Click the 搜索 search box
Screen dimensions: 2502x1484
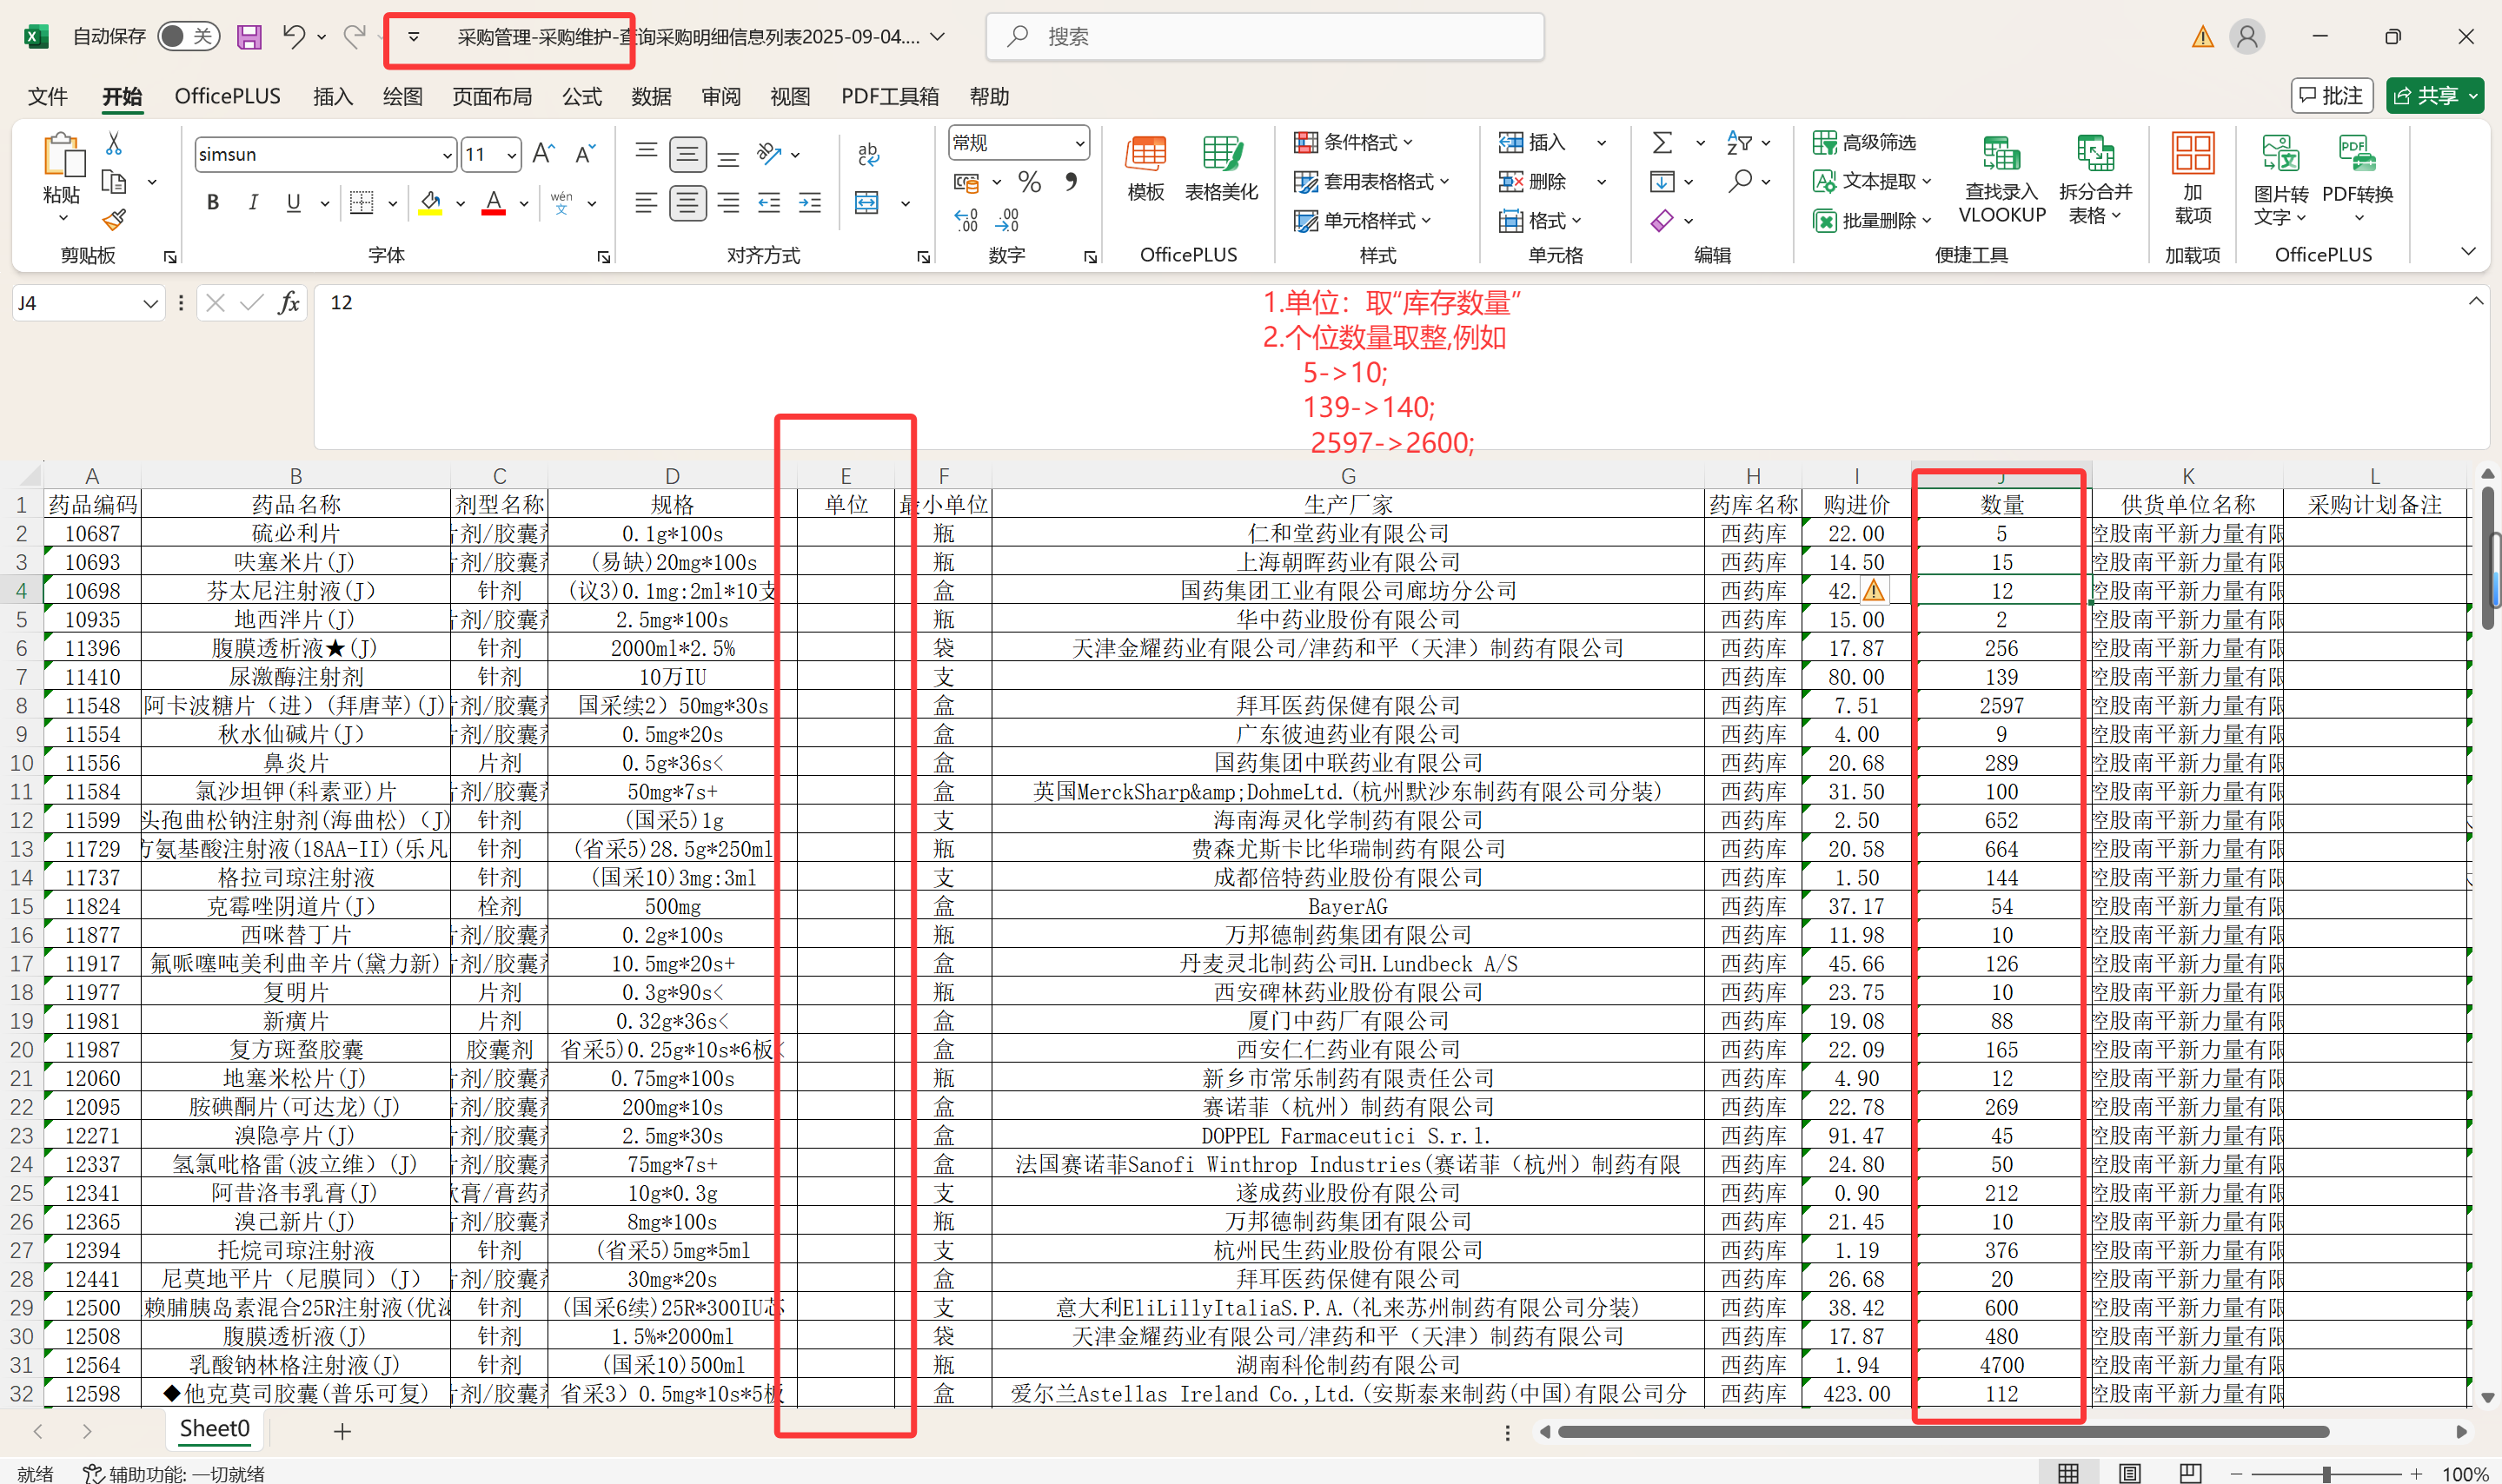(1264, 37)
